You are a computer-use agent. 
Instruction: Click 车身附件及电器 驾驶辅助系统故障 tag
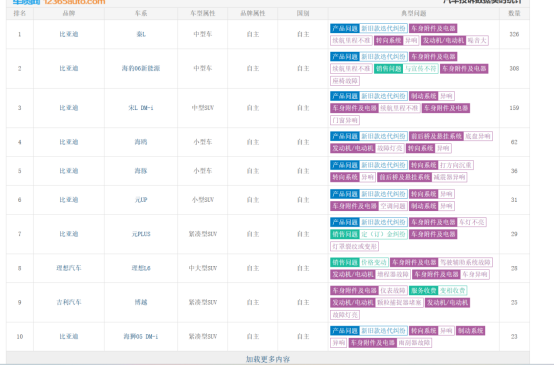coord(441,262)
